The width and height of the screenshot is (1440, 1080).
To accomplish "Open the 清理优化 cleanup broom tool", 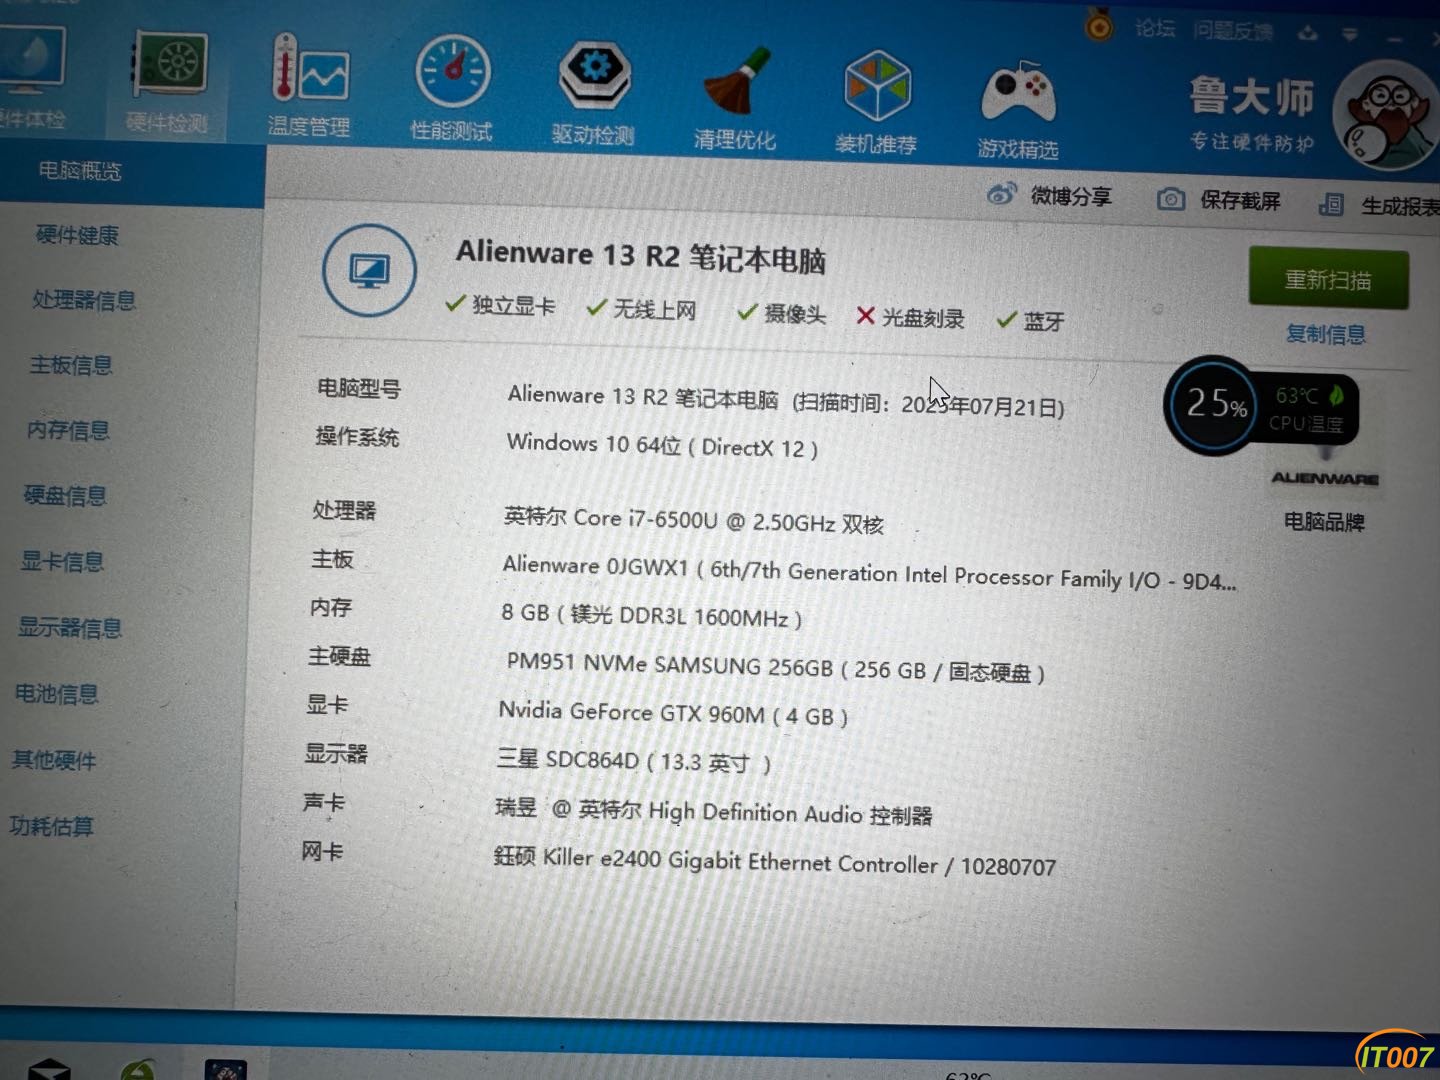I will 735,98.
